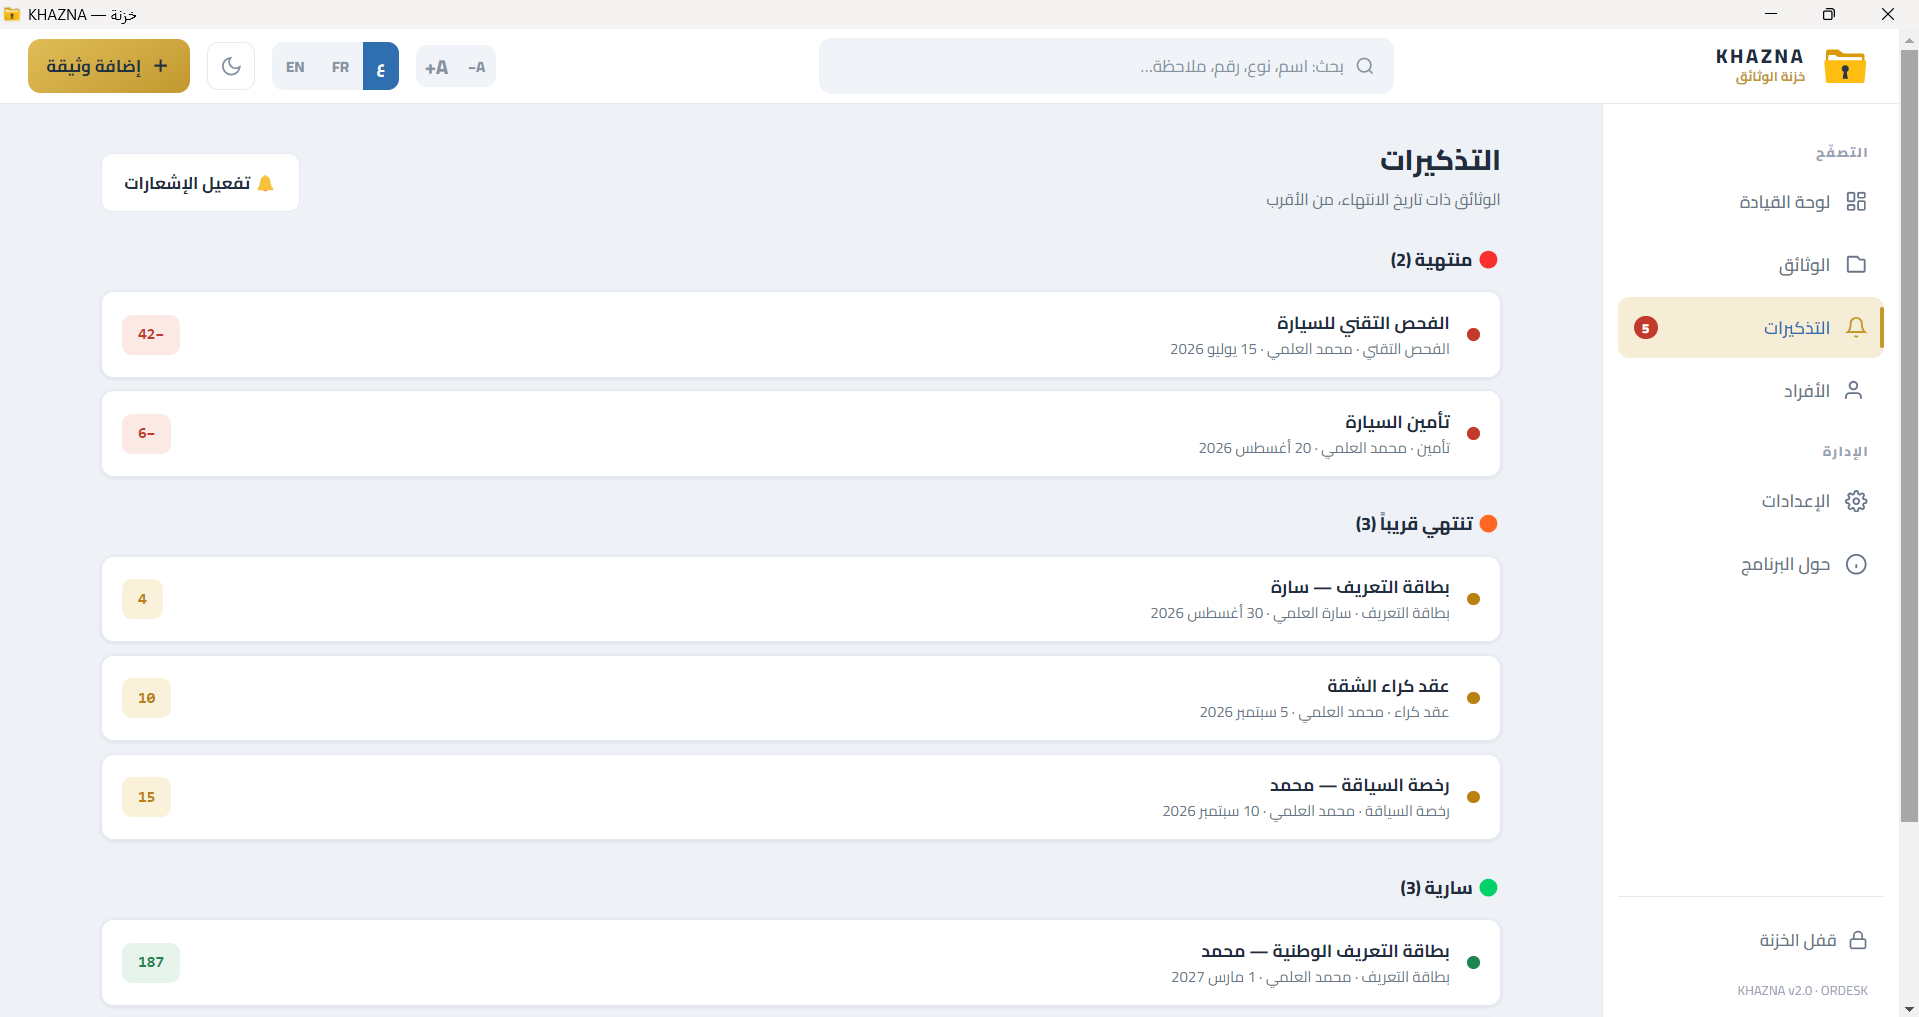Open حول البرنامج info icon
Screen dimensions: 1919x1017
[1856, 564]
